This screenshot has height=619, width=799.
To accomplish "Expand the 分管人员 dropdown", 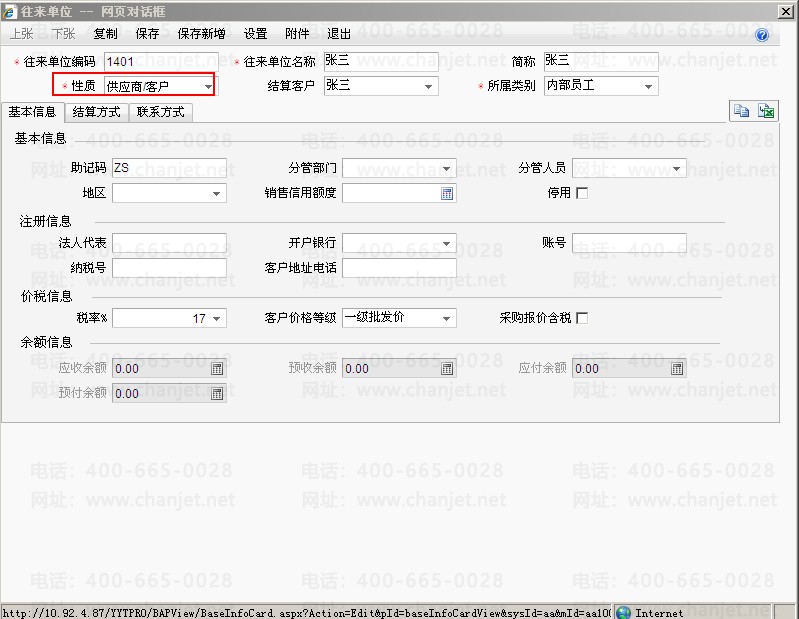I will pos(676,169).
